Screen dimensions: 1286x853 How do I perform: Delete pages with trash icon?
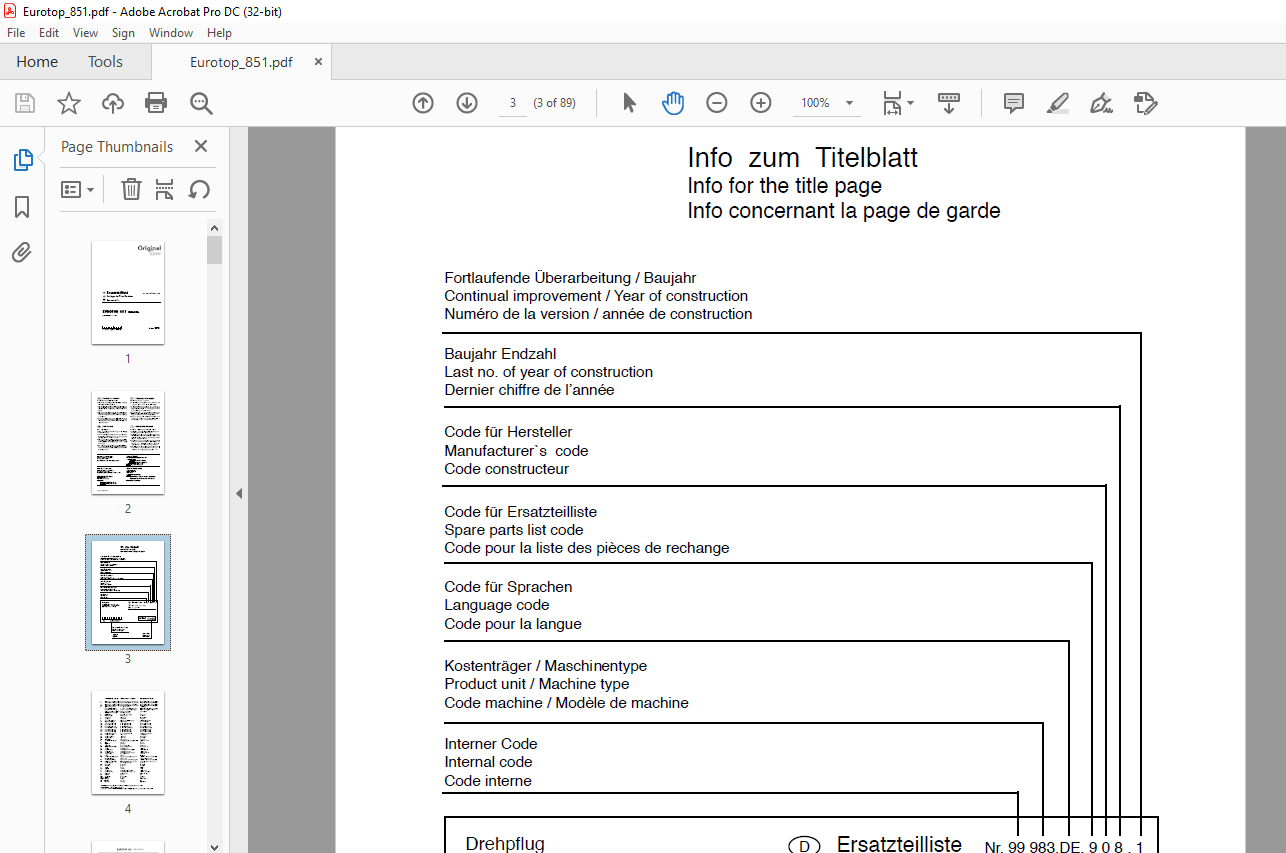point(131,189)
